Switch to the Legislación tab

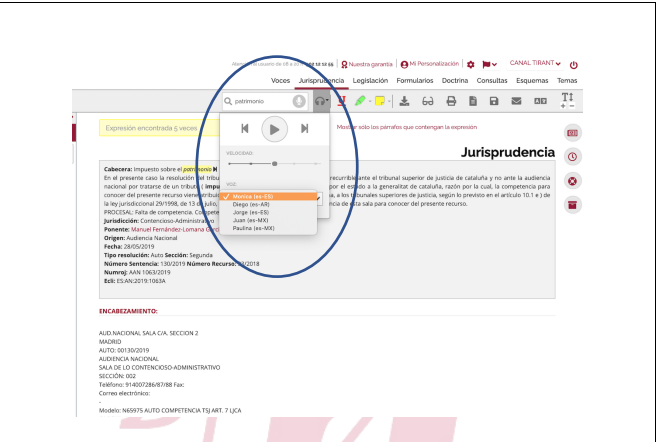coord(370,80)
